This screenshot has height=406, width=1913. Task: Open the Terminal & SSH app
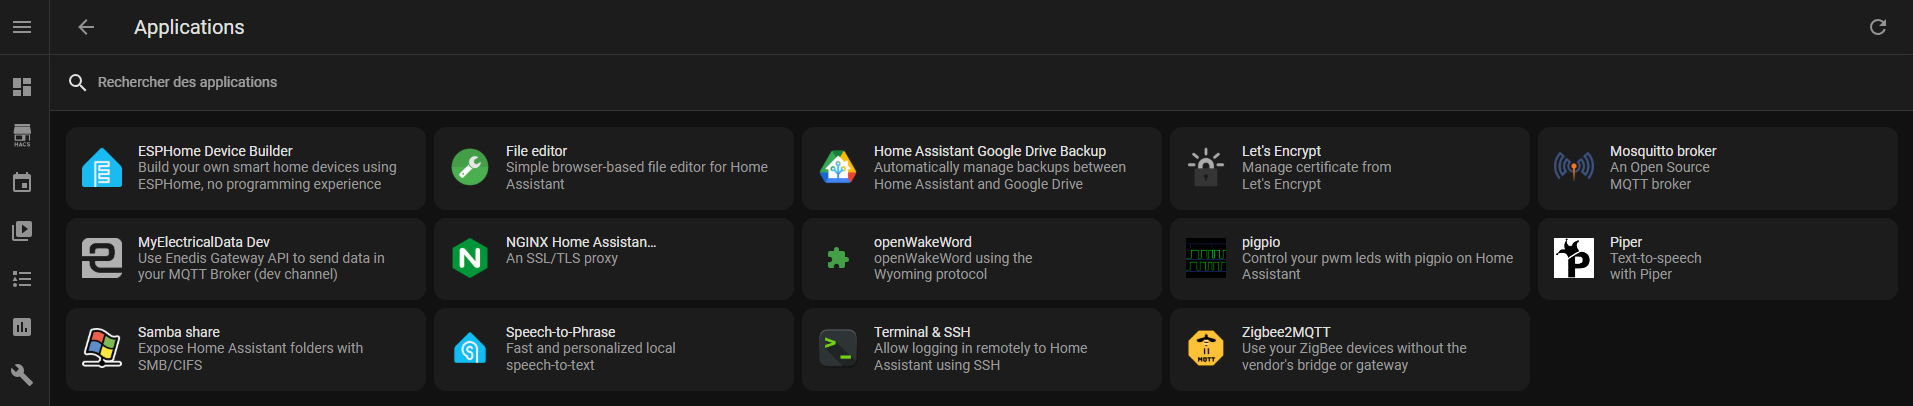[x=982, y=349]
